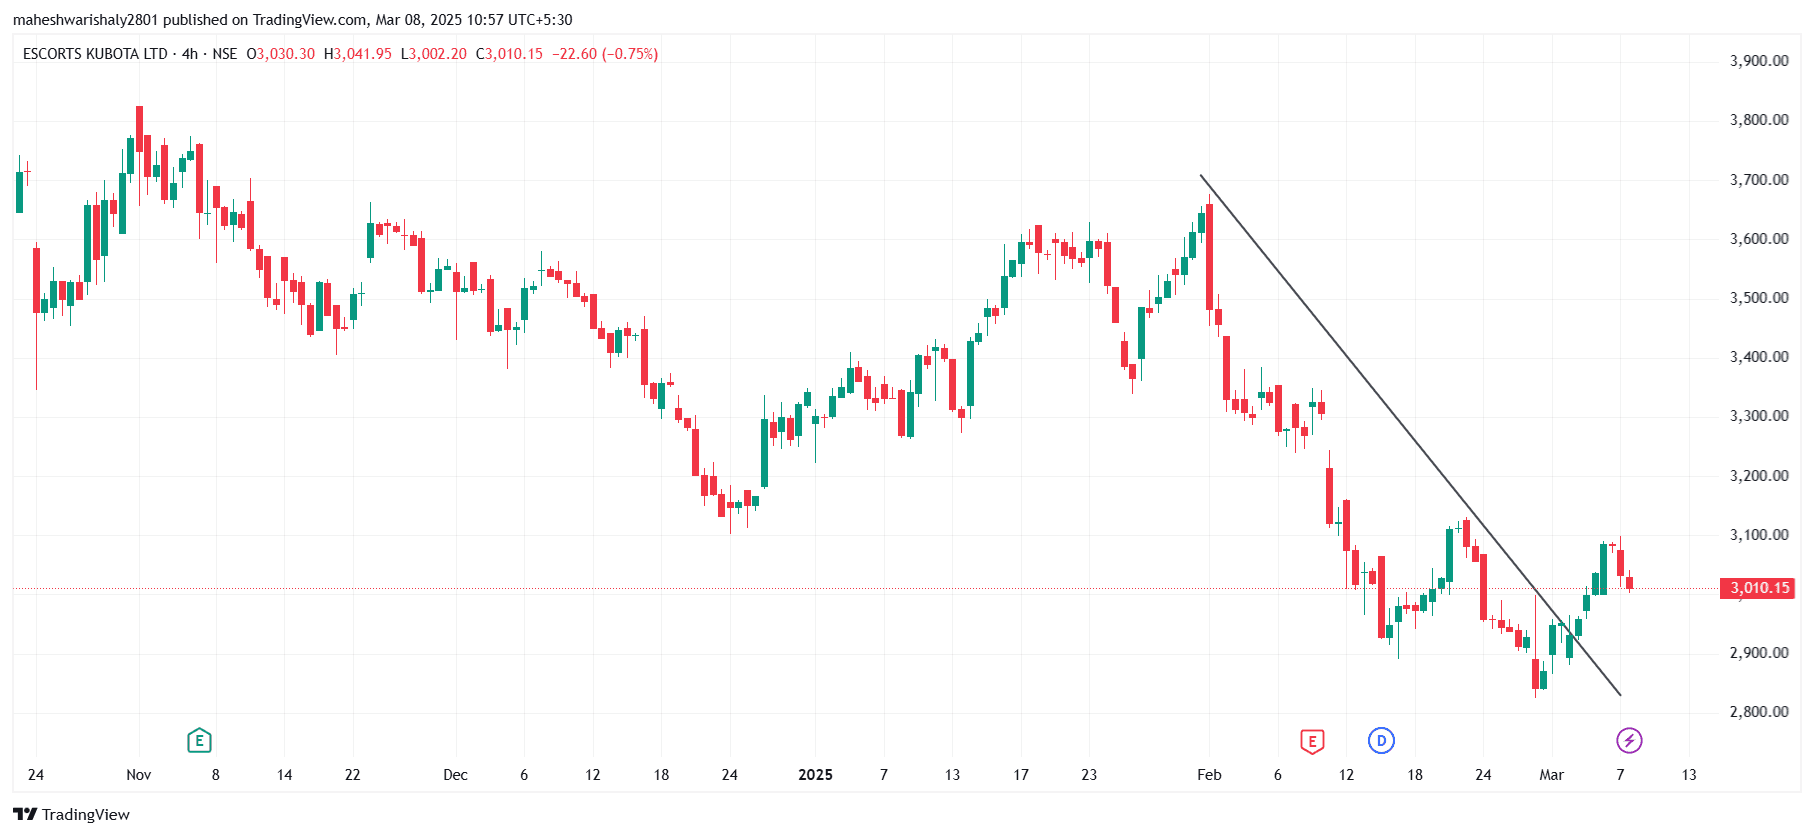Click the 17 date label on time axis
The width and height of the screenshot is (1814, 836).
tap(1021, 775)
